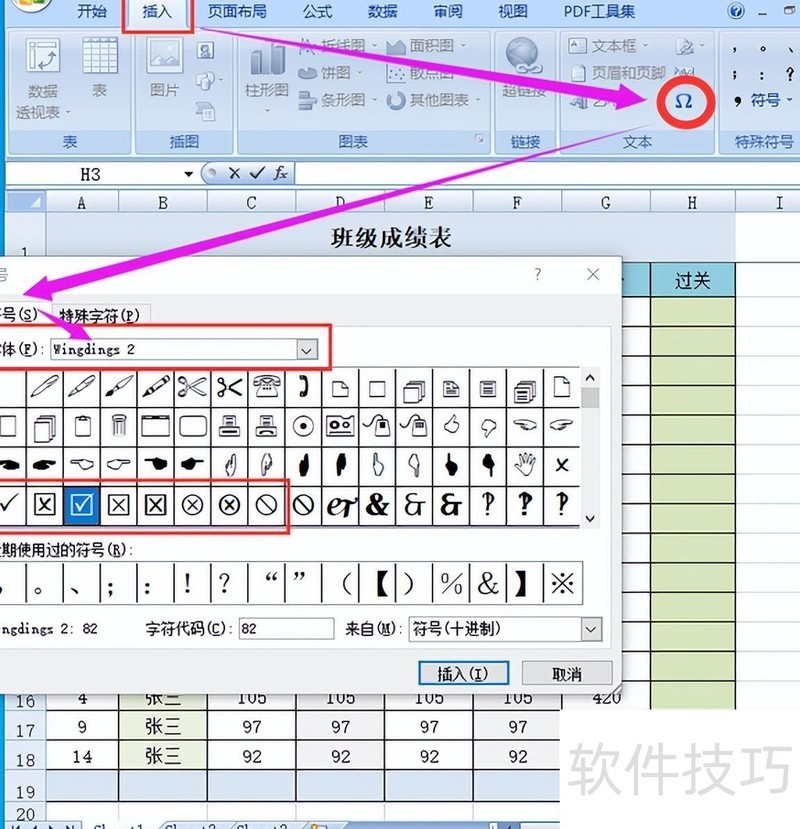Select the circled dot symbol
The width and height of the screenshot is (800, 829).
[x=303, y=426]
